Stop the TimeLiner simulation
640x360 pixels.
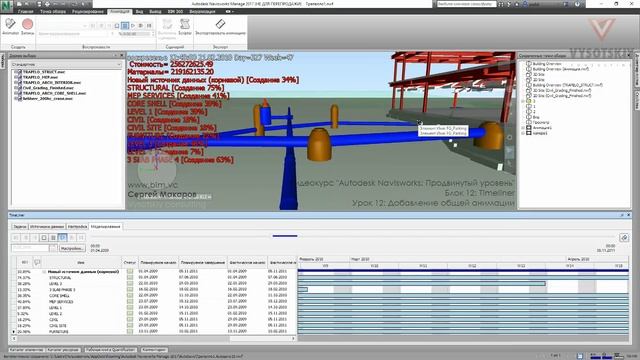tap(44, 237)
